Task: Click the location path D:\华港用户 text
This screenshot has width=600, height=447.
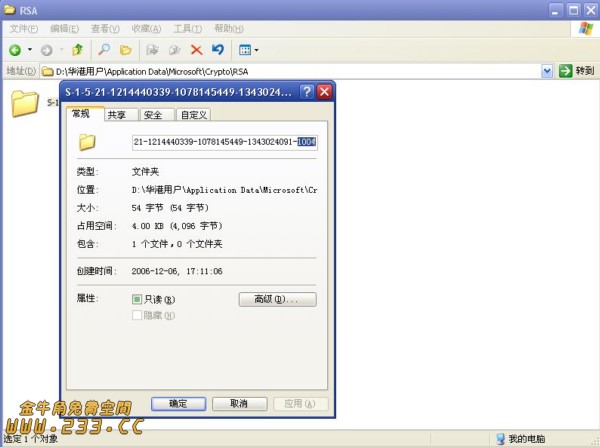Action: coord(225,190)
